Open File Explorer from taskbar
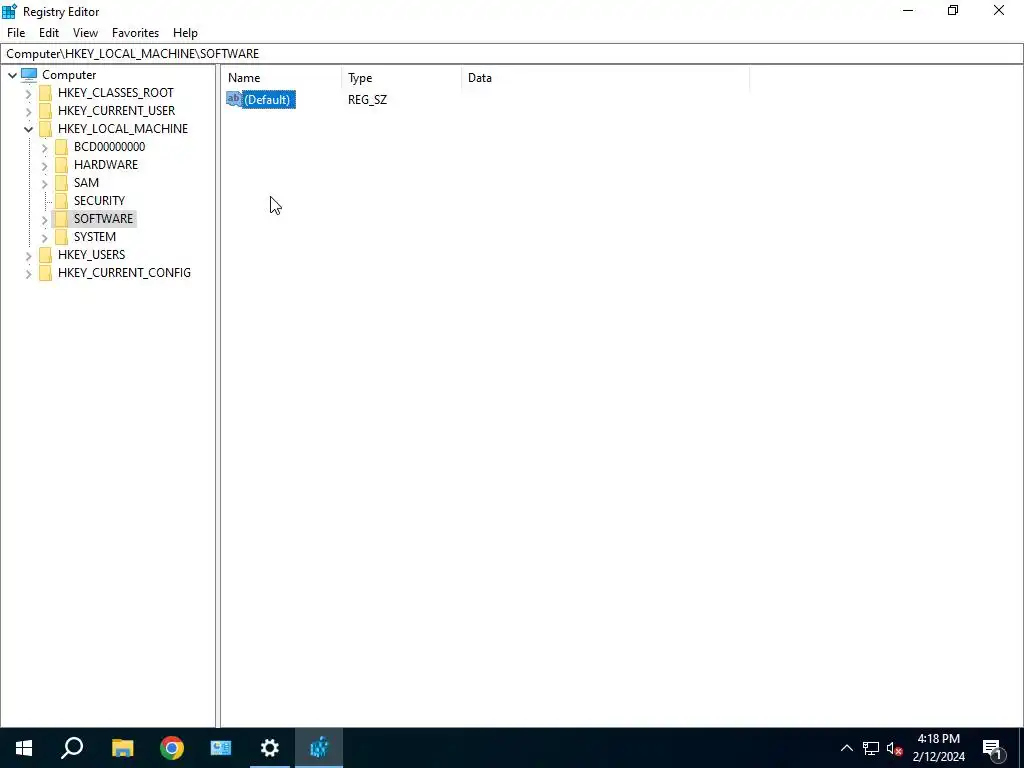 coord(122,748)
